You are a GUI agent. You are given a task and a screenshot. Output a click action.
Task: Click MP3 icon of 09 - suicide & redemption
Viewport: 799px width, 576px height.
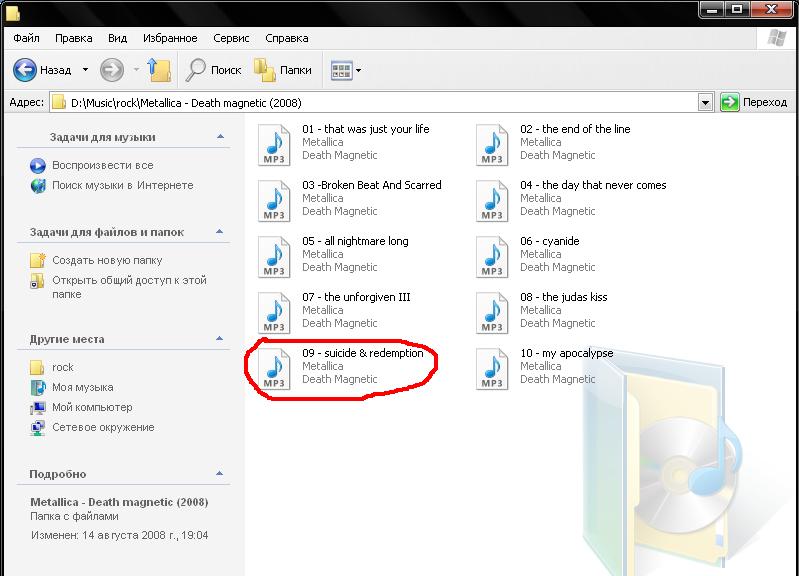point(273,367)
